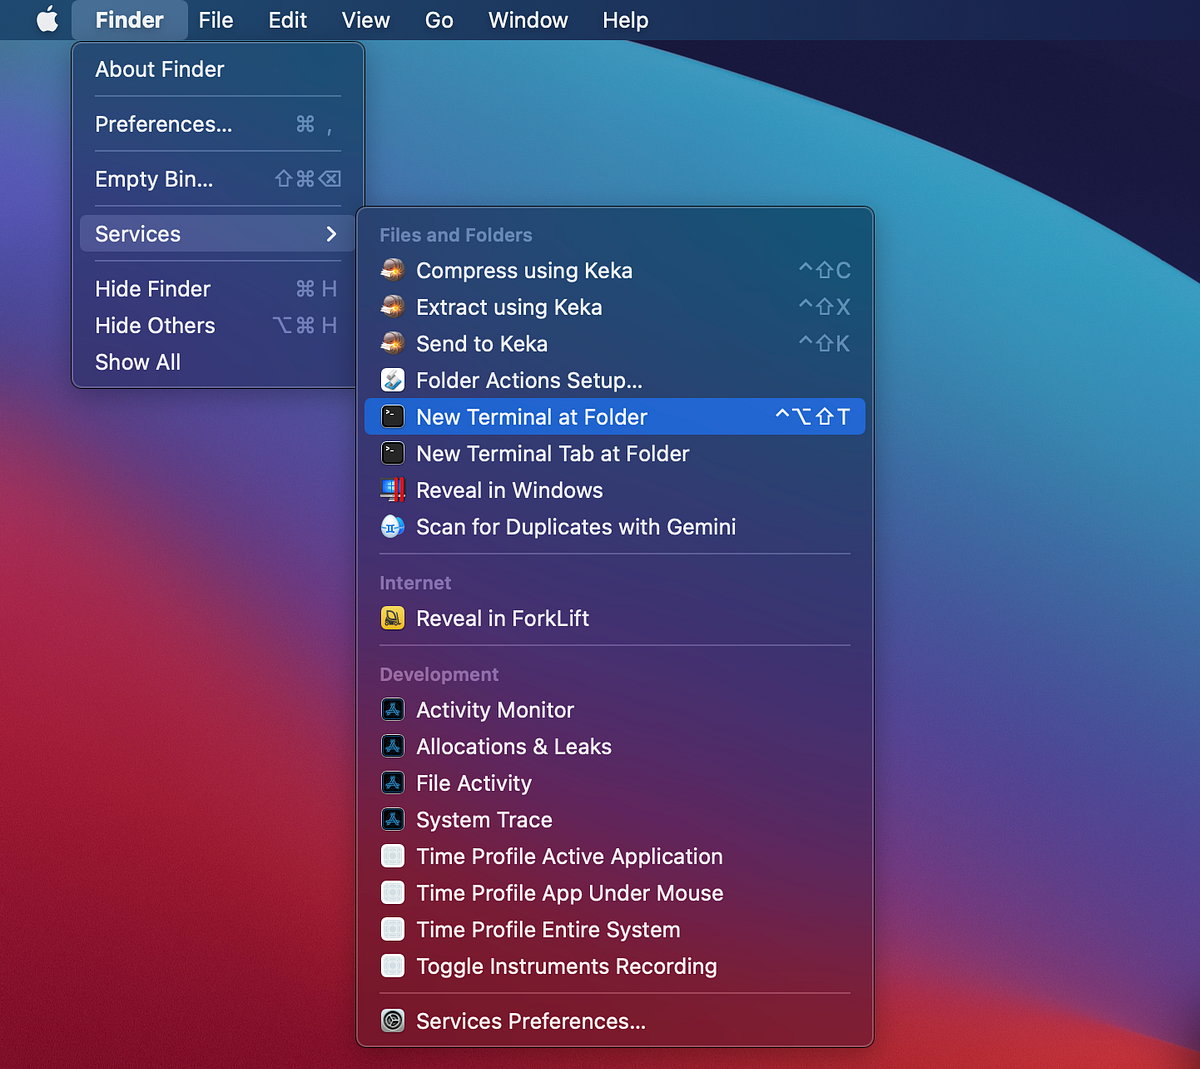This screenshot has height=1069, width=1200.
Task: Choose New Terminal at Folder label
Action: (x=532, y=417)
